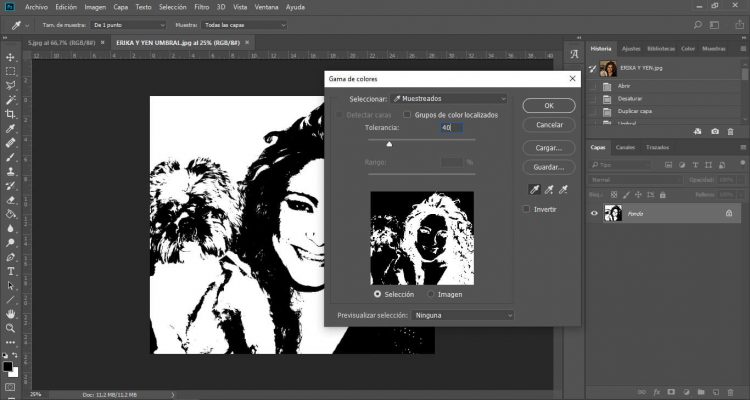
Task: Select the Healing Brush tool
Action: [x=10, y=143]
